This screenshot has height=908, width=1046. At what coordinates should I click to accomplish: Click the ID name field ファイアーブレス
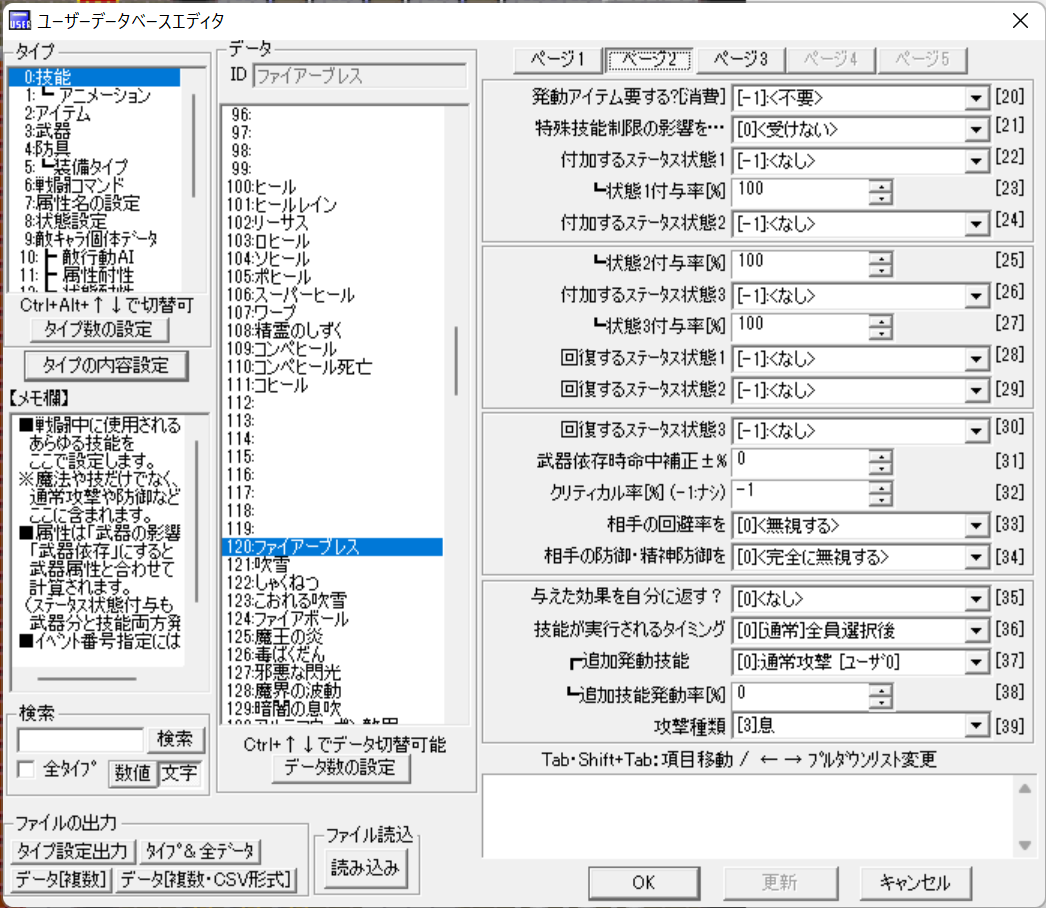(359, 76)
